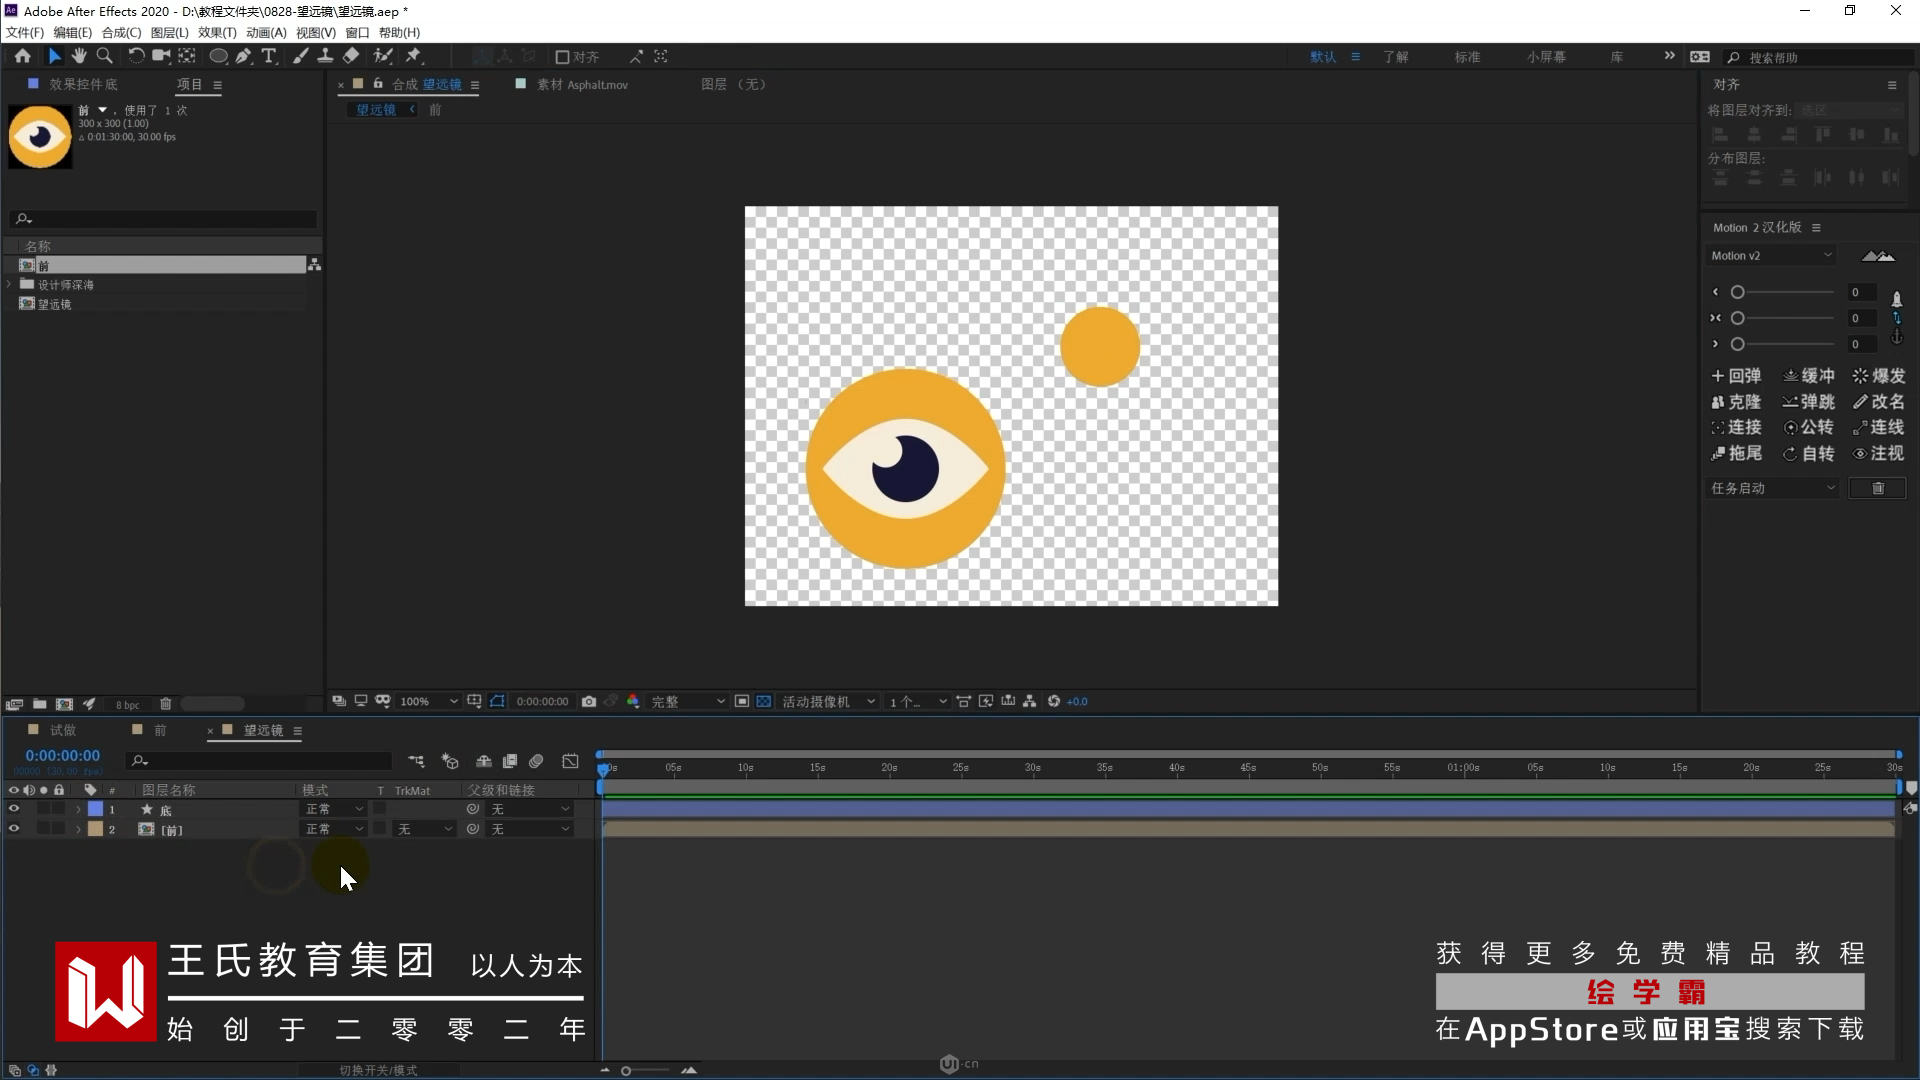Select the Type tool

(268, 57)
